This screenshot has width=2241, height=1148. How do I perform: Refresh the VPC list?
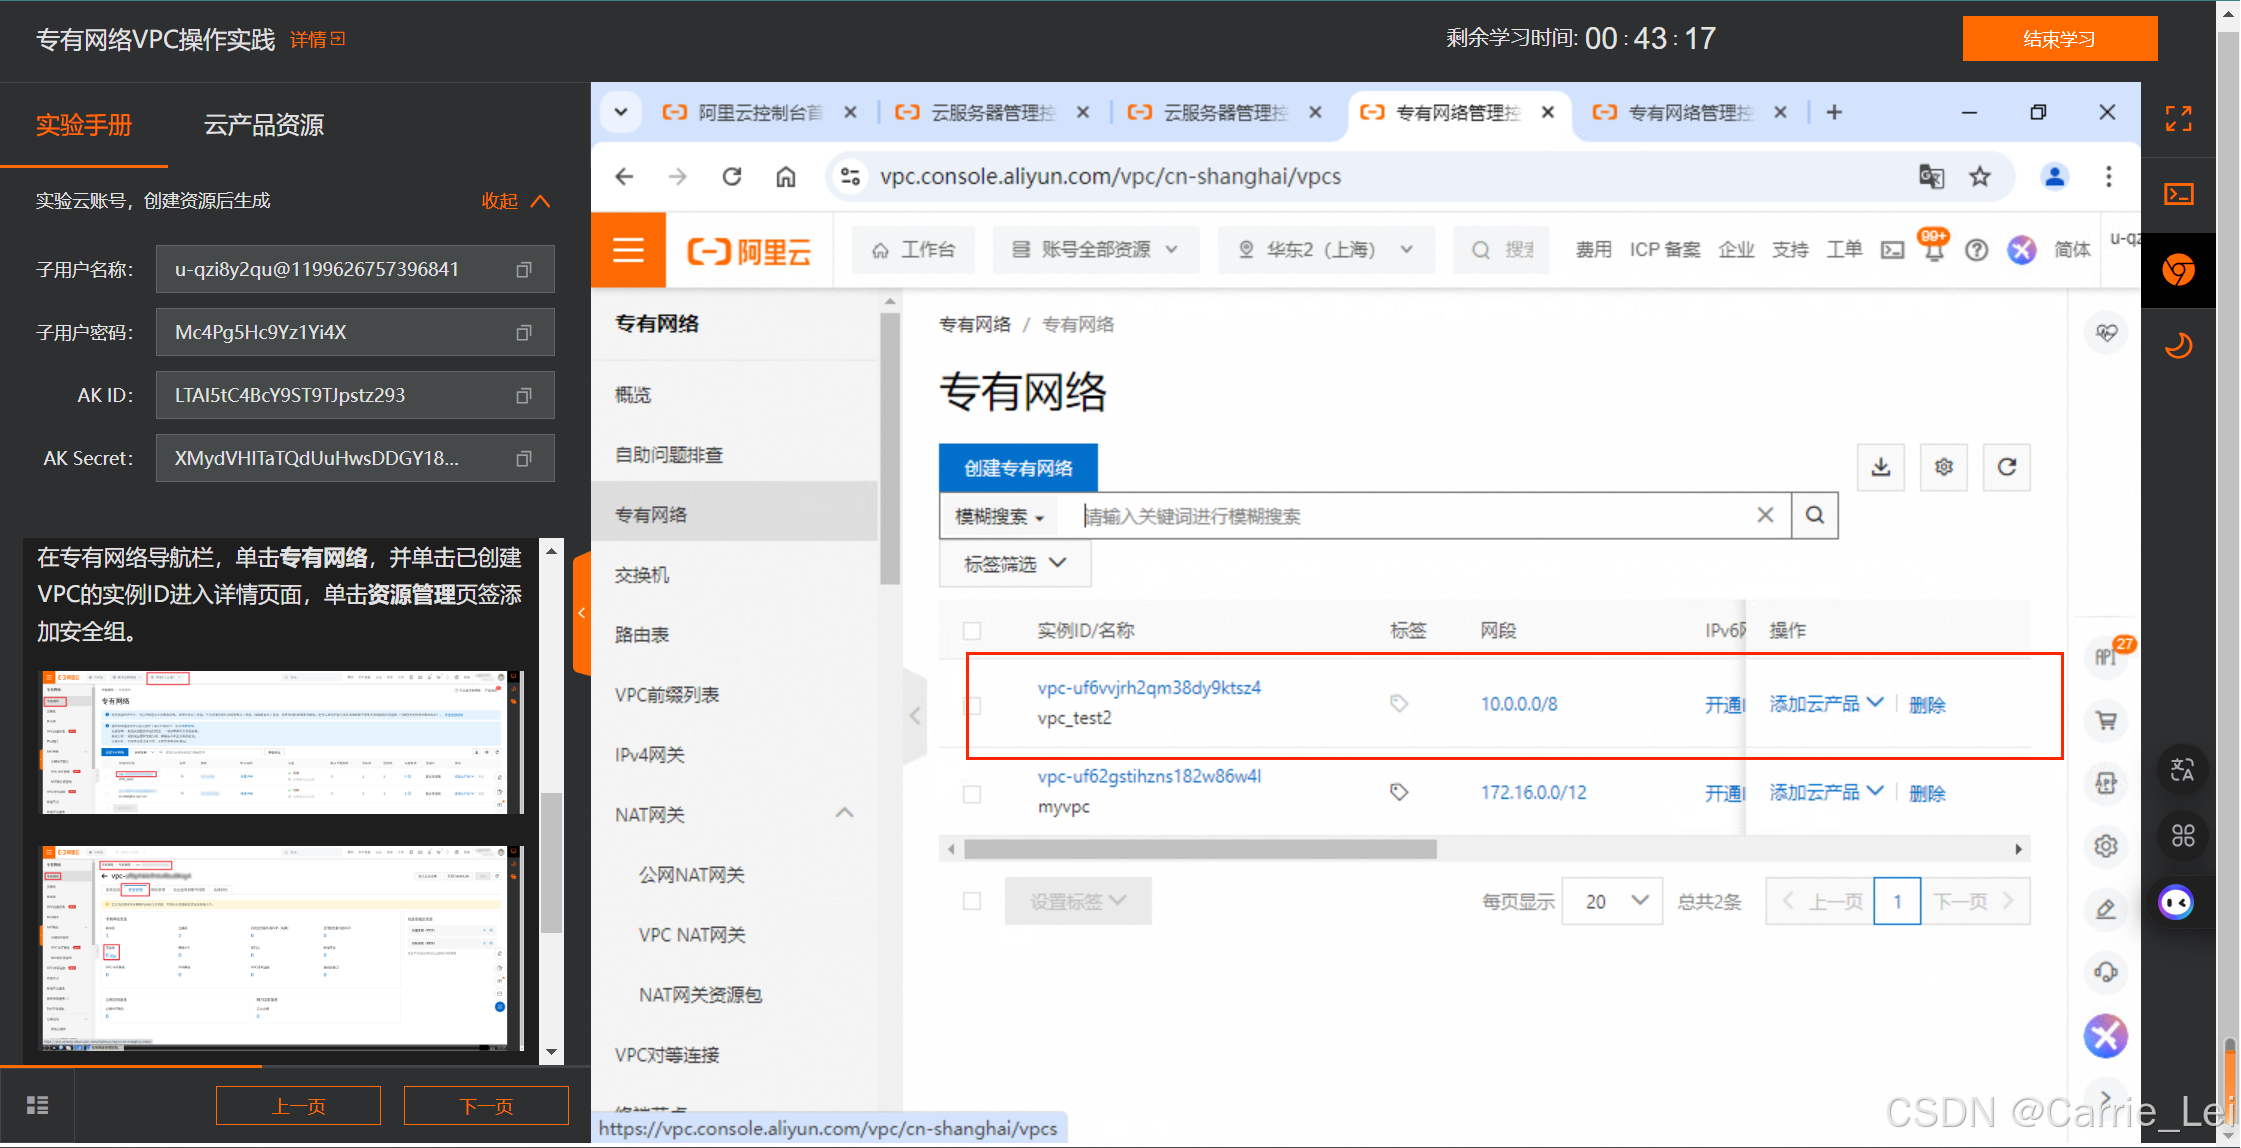coord(2007,467)
